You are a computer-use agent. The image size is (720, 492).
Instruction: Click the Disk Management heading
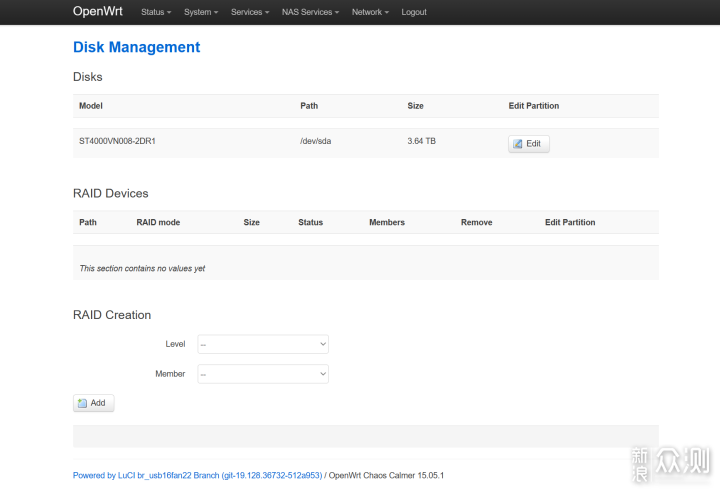[x=136, y=47]
